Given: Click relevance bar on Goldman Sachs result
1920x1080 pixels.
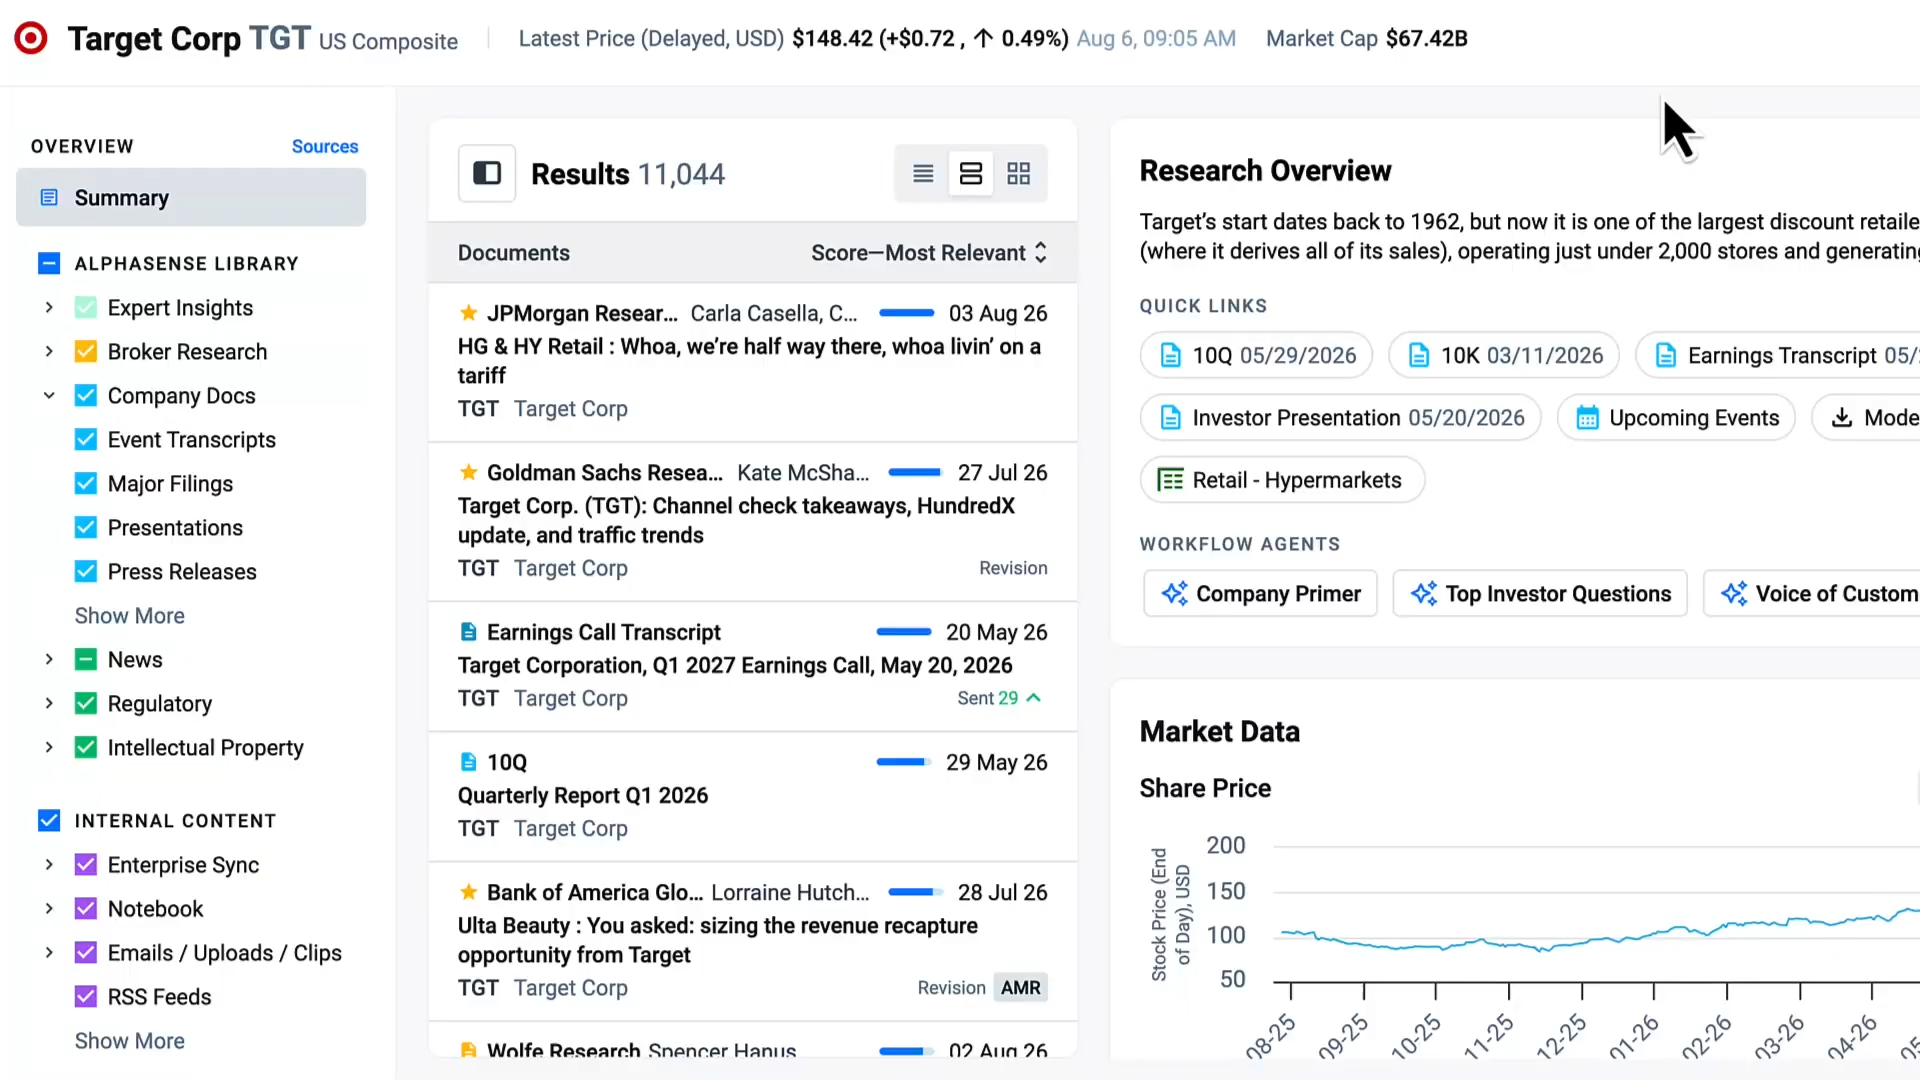Looking at the screenshot, I should coord(915,472).
